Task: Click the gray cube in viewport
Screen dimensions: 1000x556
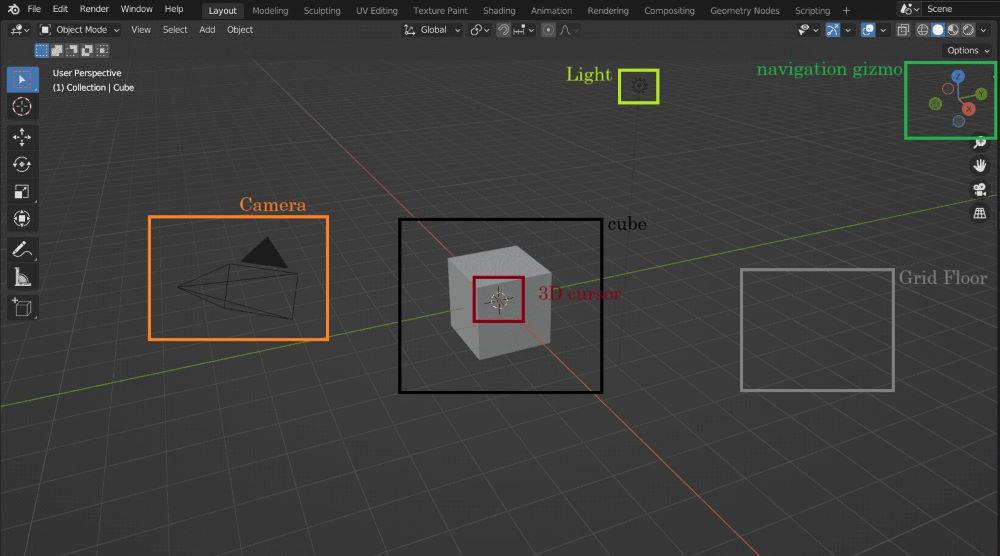Action: click(499, 302)
